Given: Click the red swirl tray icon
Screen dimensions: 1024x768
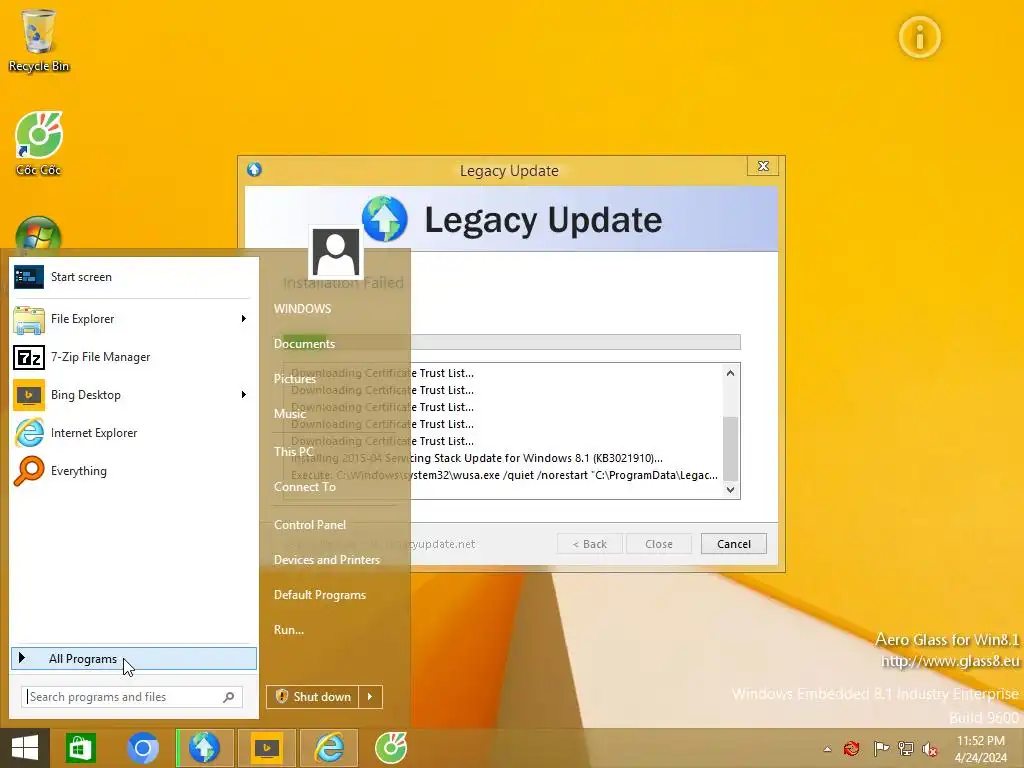Looking at the screenshot, I should (x=852, y=748).
